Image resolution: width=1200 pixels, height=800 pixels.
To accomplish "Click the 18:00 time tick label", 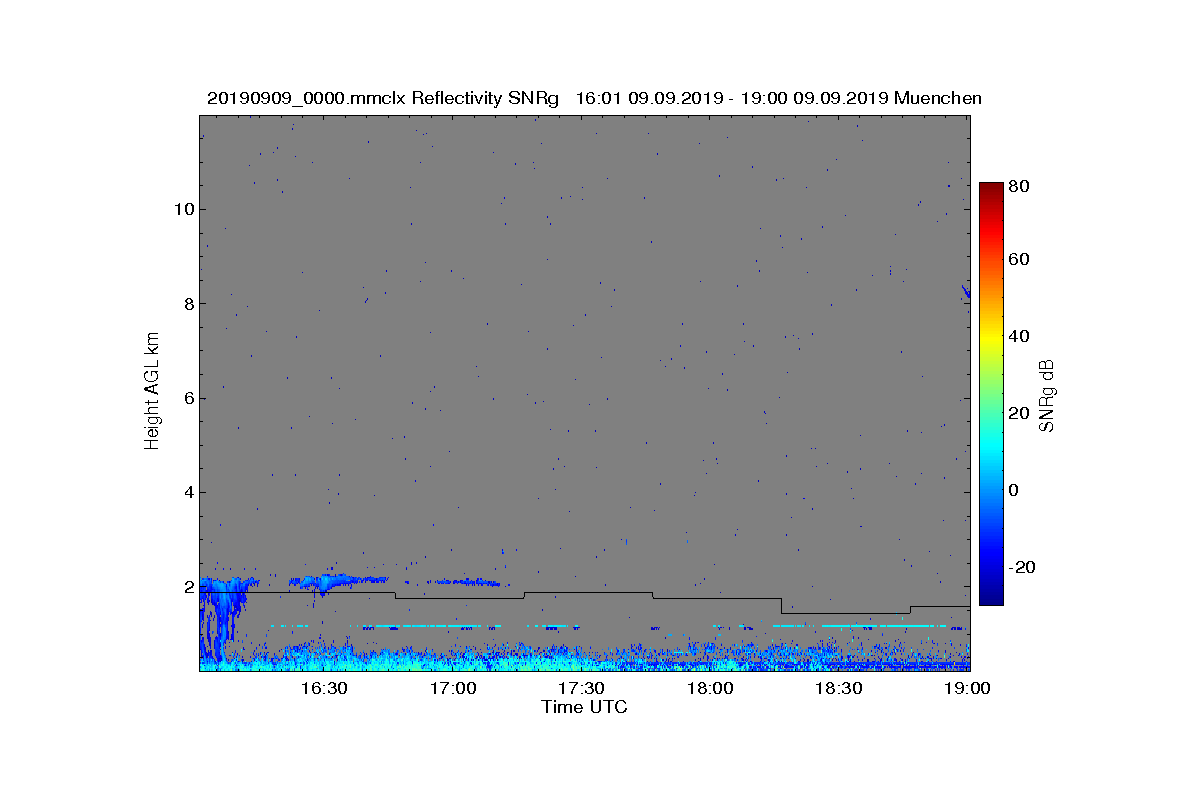I will pyautogui.click(x=710, y=688).
